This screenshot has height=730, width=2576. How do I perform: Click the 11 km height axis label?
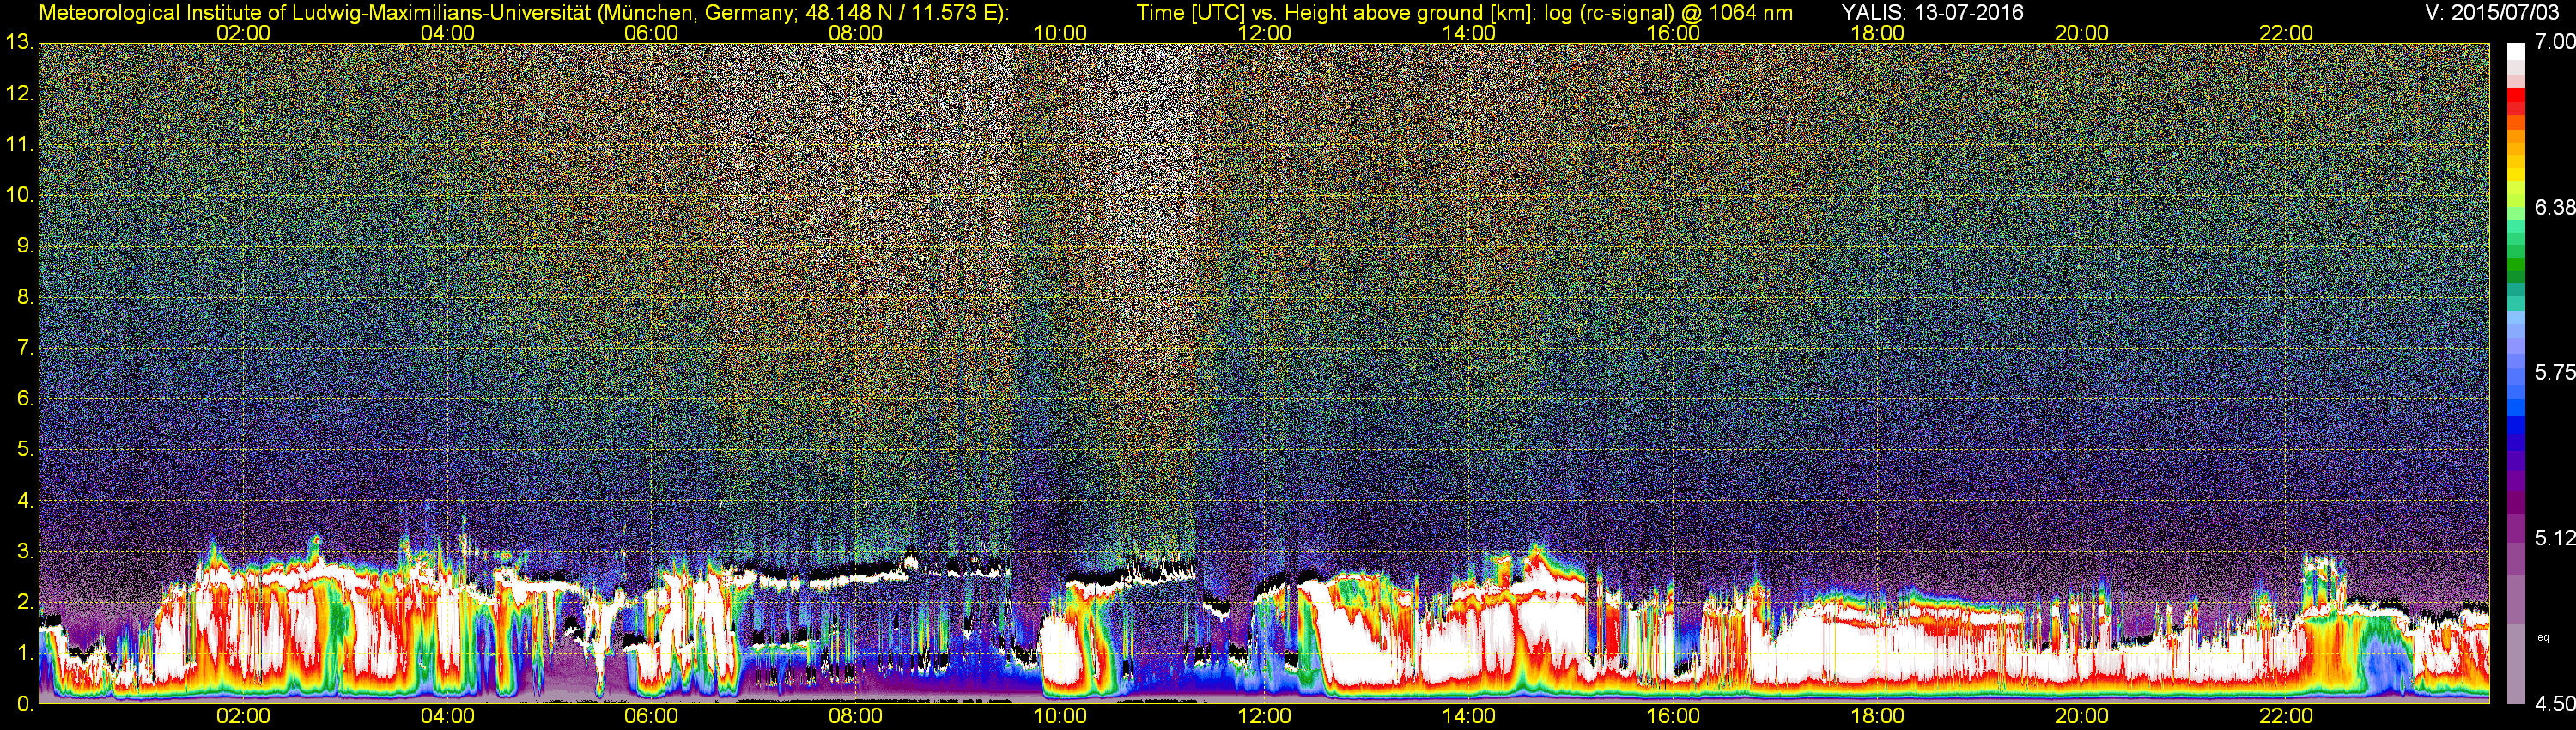[x=19, y=145]
